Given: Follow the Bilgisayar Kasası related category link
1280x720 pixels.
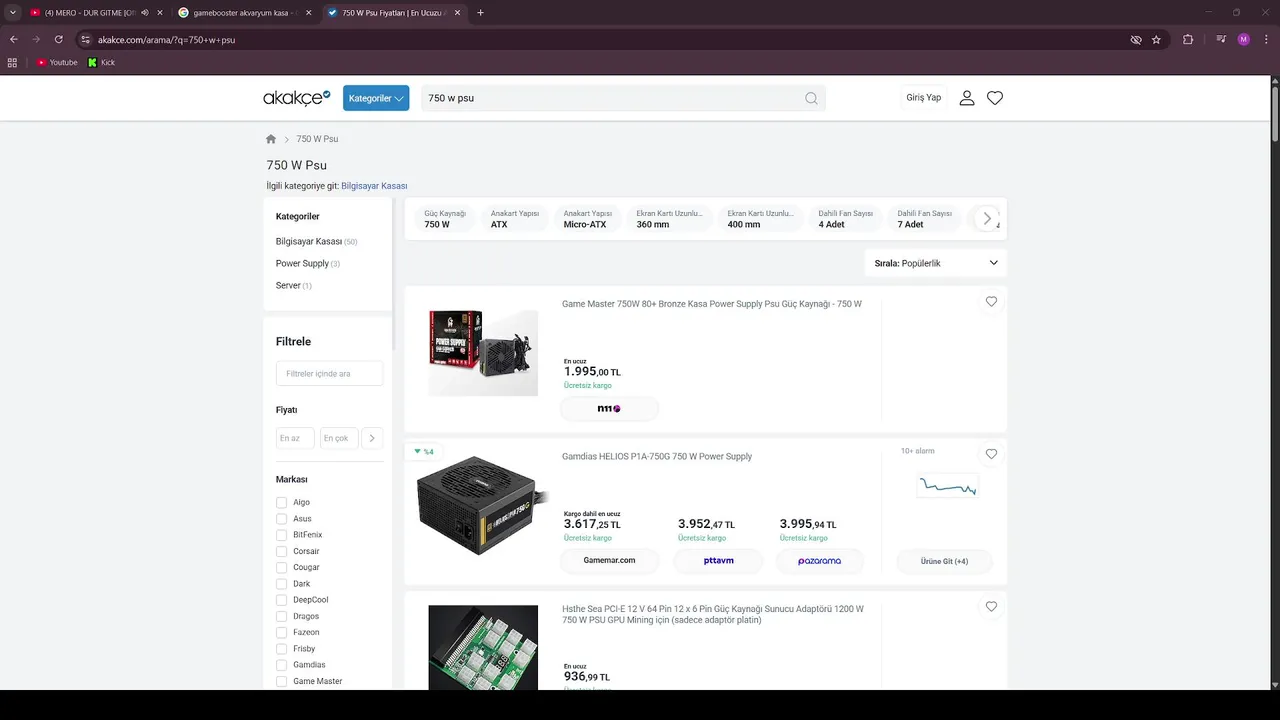Looking at the screenshot, I should [x=374, y=186].
